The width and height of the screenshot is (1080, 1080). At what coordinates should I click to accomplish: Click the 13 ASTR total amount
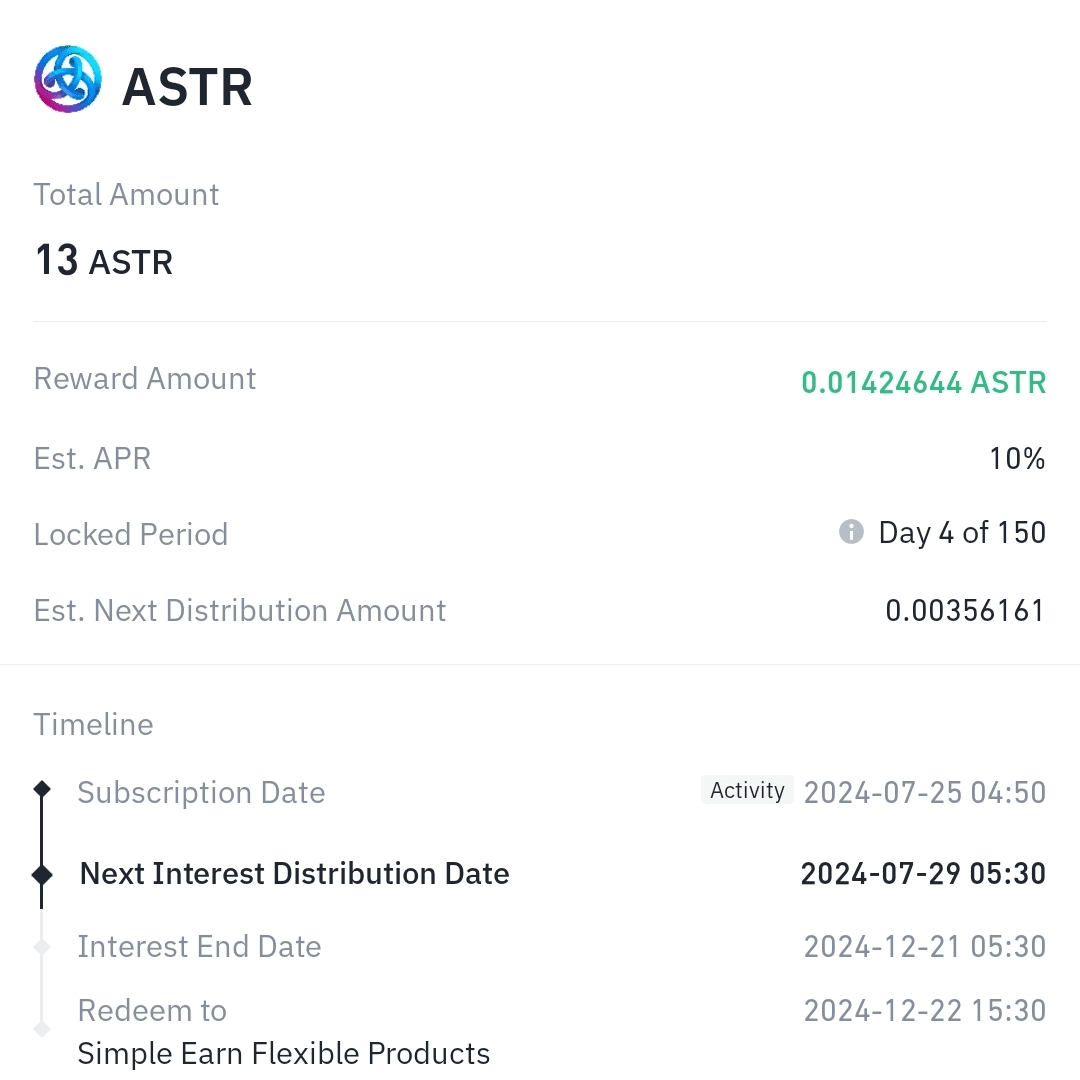[x=104, y=261]
